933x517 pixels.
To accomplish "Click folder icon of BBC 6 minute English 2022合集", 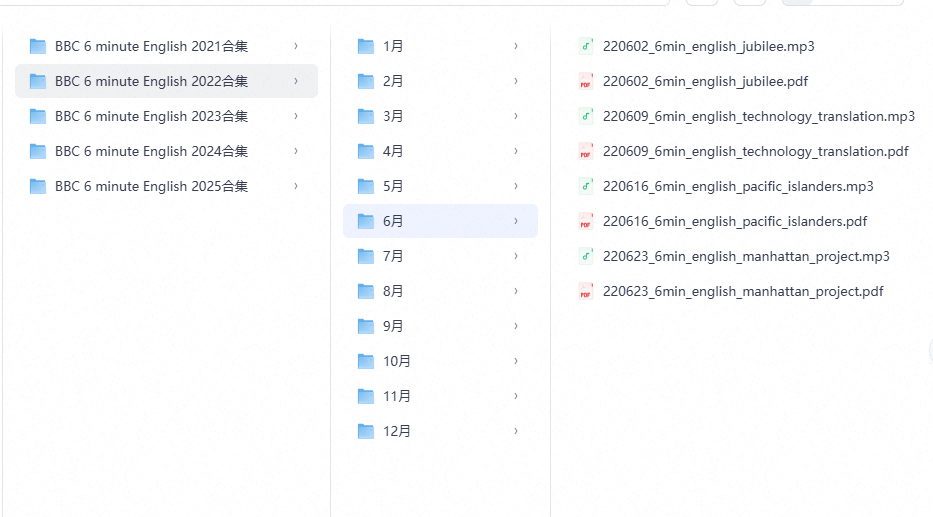I will [37, 82].
